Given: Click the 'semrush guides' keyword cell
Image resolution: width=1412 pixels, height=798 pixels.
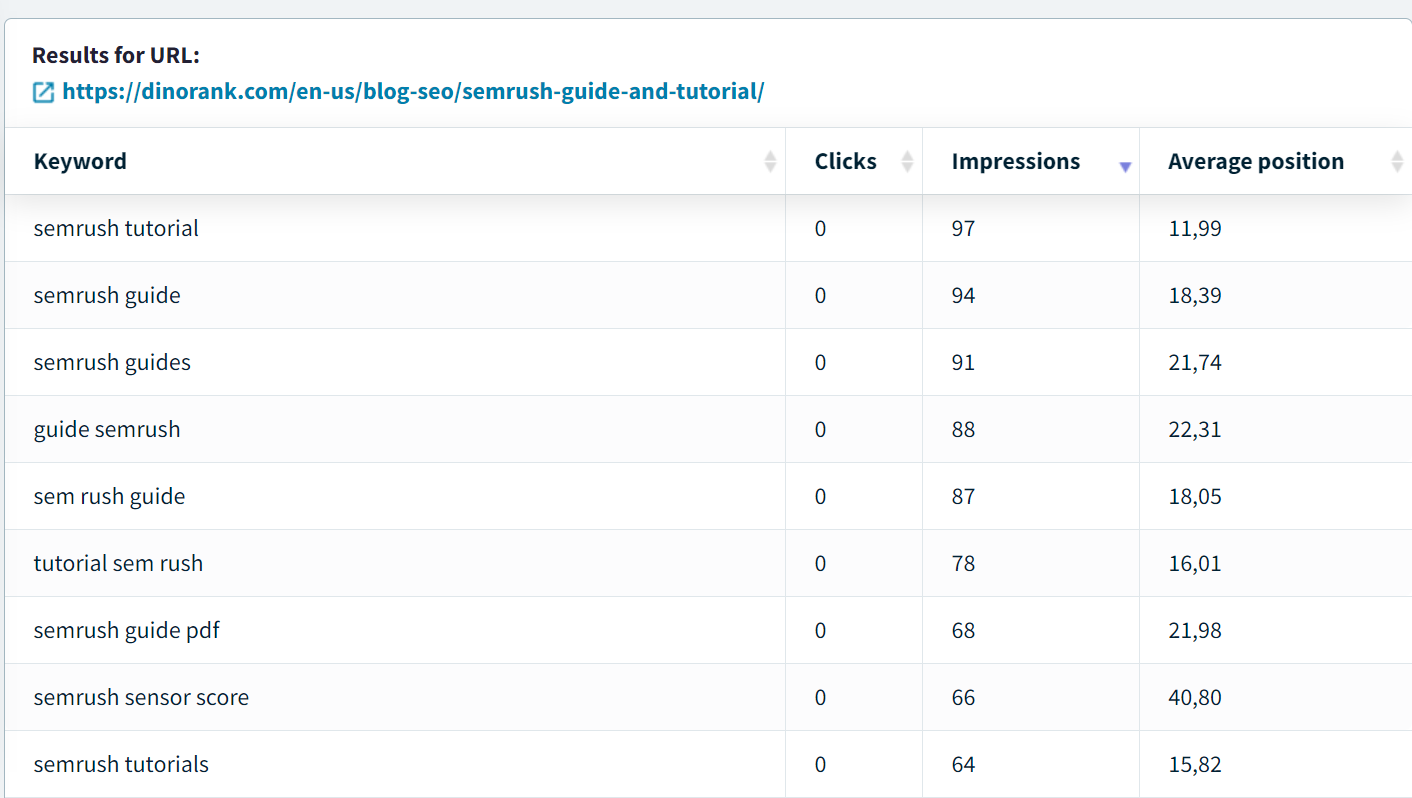Looking at the screenshot, I should point(112,362).
